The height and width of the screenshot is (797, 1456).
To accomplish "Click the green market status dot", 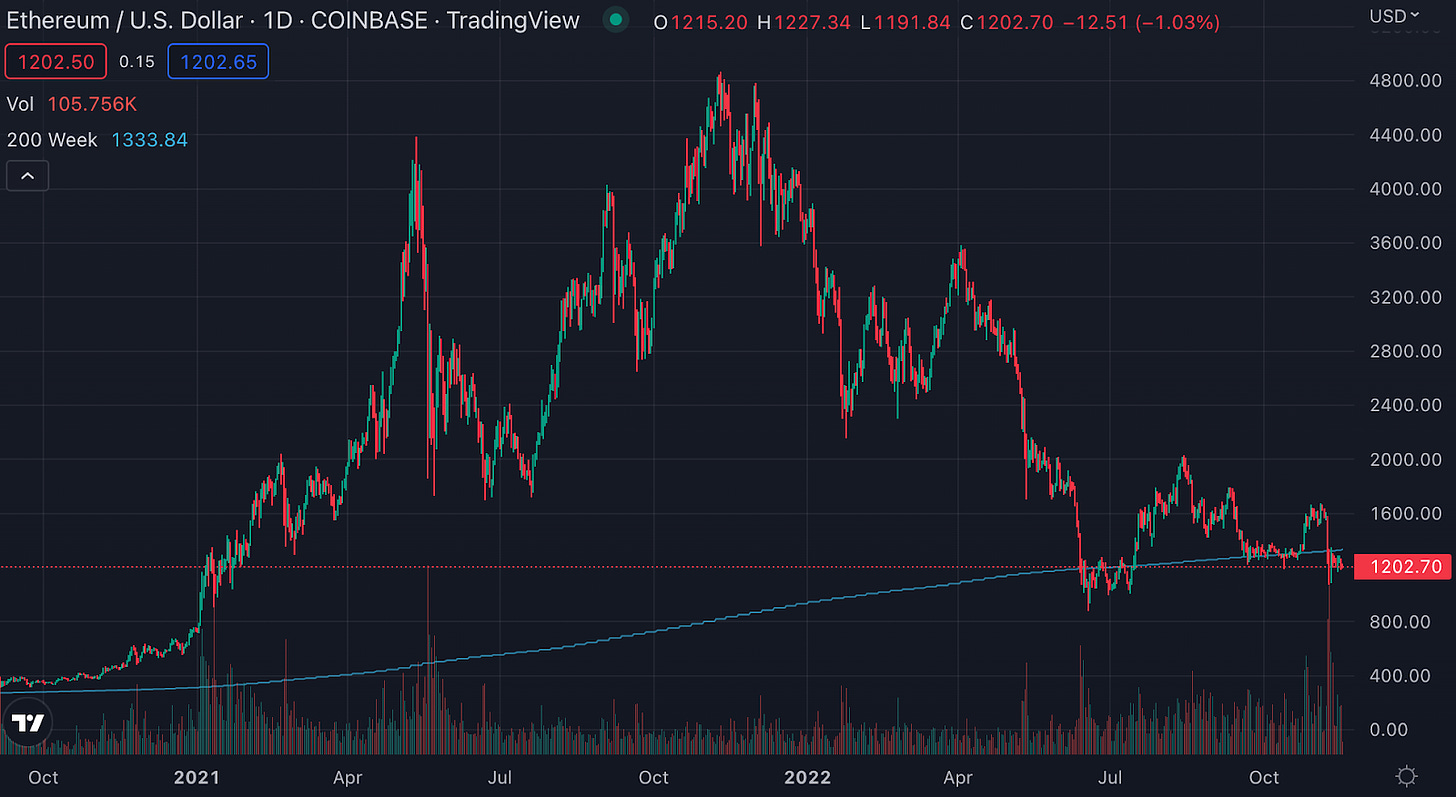I will coord(616,20).
